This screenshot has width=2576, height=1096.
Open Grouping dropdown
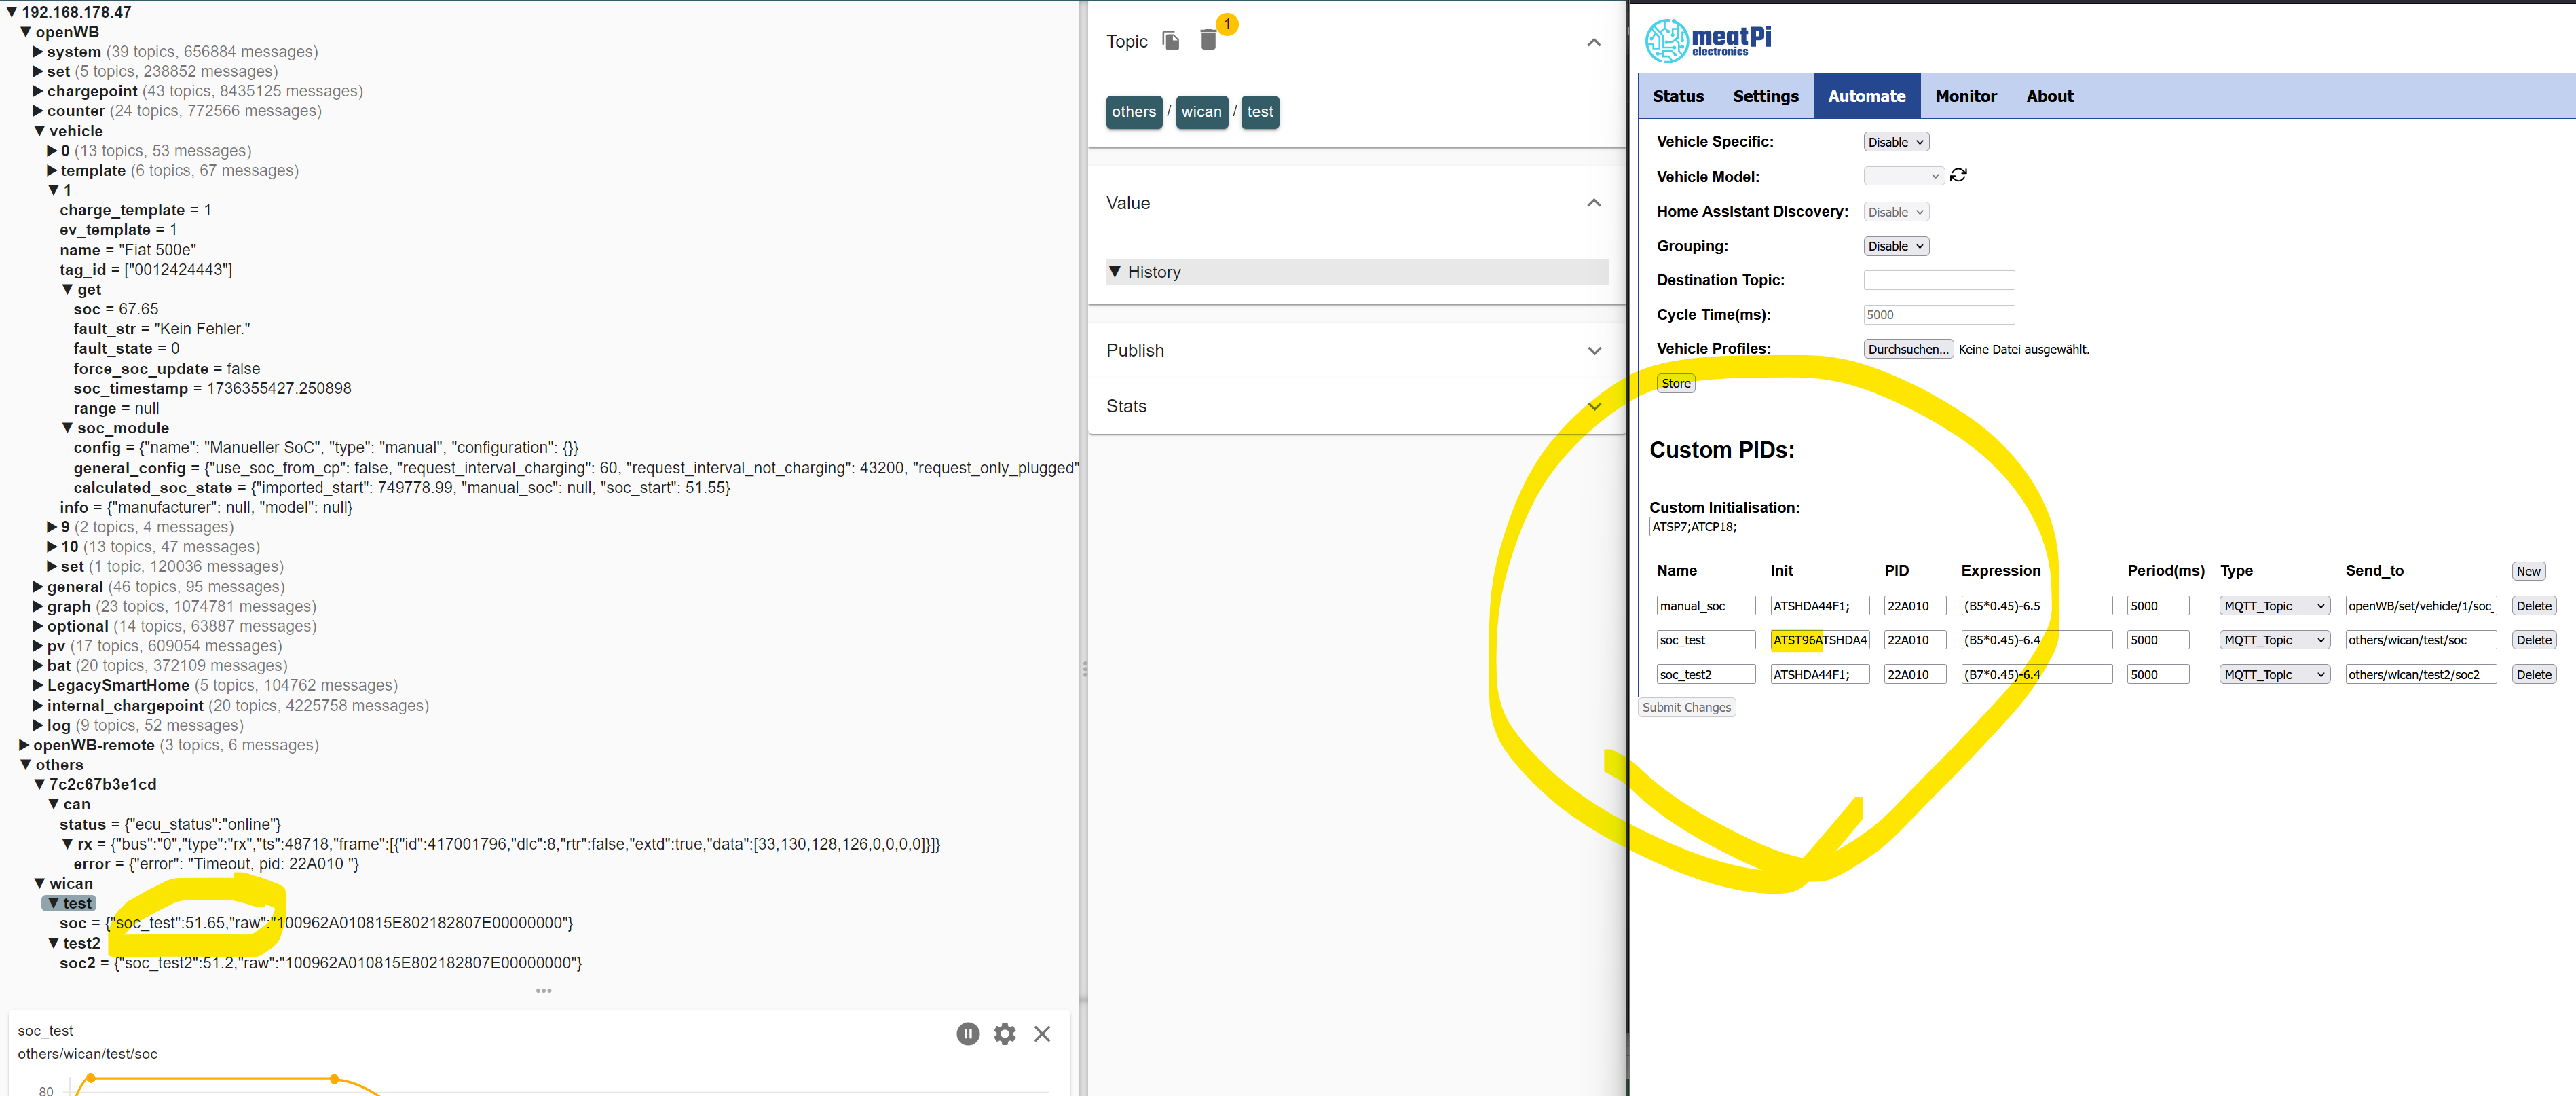point(1895,247)
